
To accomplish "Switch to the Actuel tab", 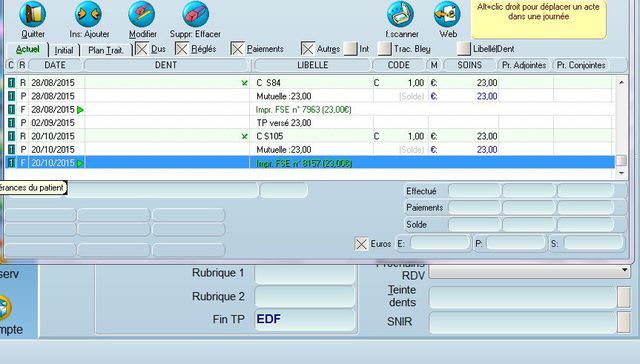I will [x=28, y=49].
